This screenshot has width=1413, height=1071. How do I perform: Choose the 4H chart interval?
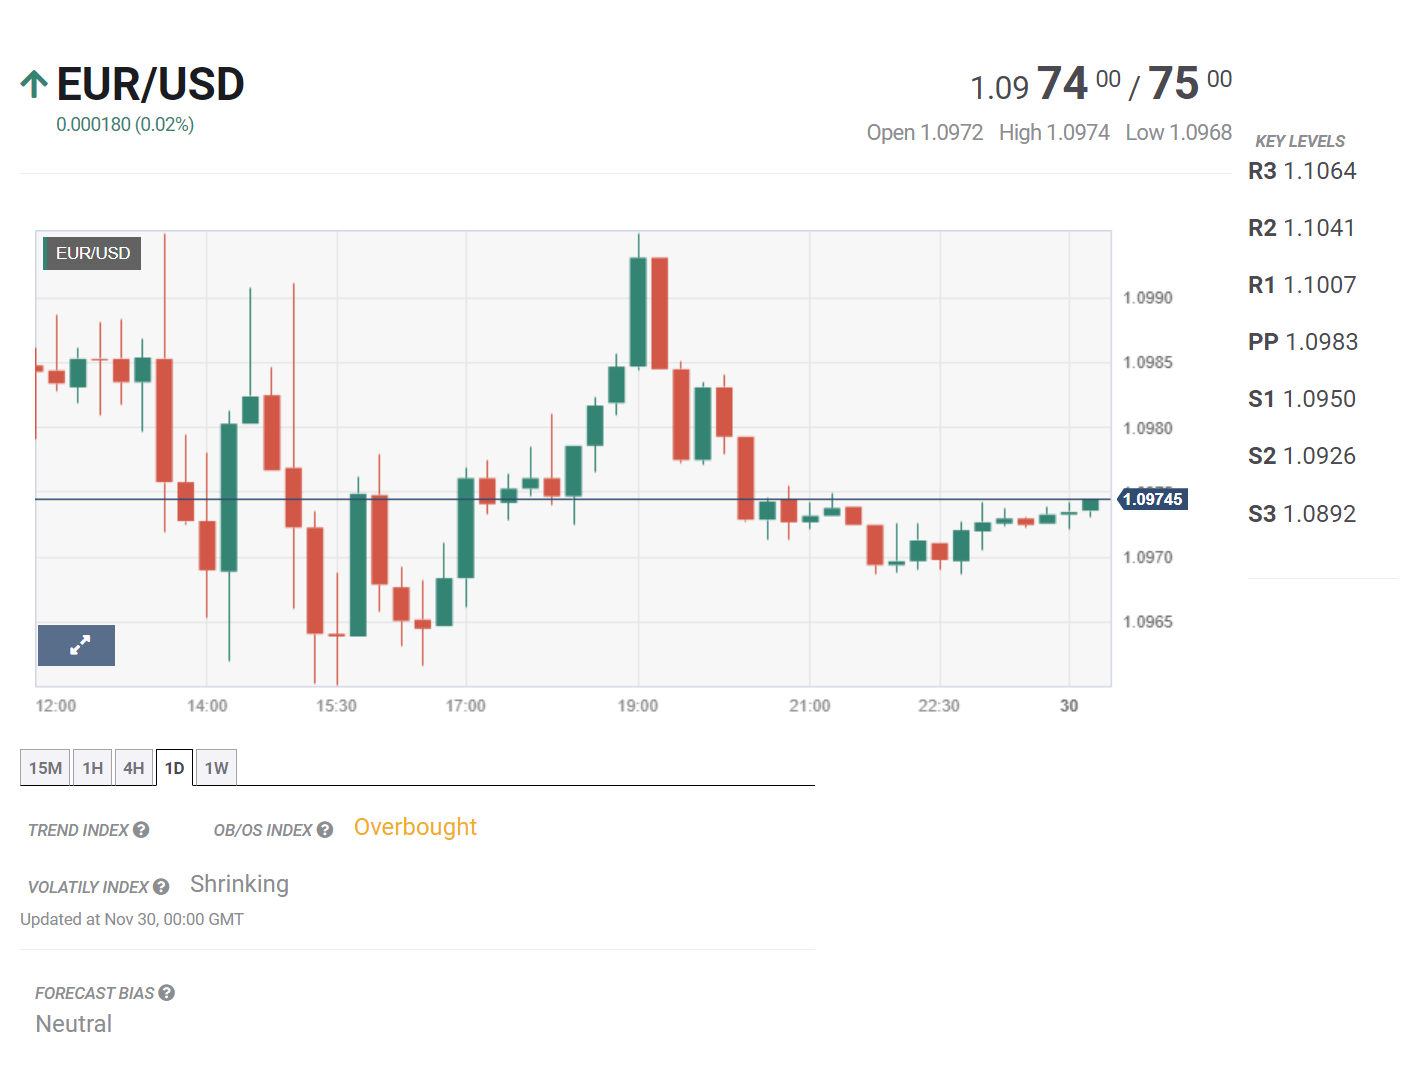click(134, 768)
